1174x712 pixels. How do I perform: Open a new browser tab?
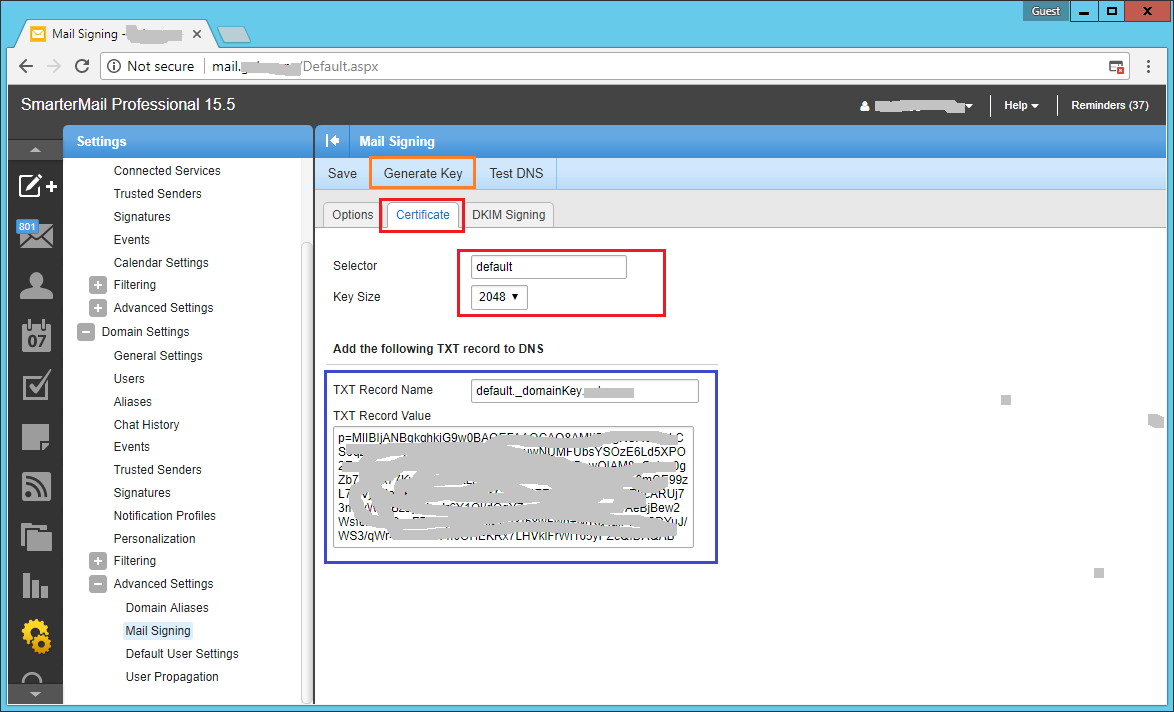(234, 34)
